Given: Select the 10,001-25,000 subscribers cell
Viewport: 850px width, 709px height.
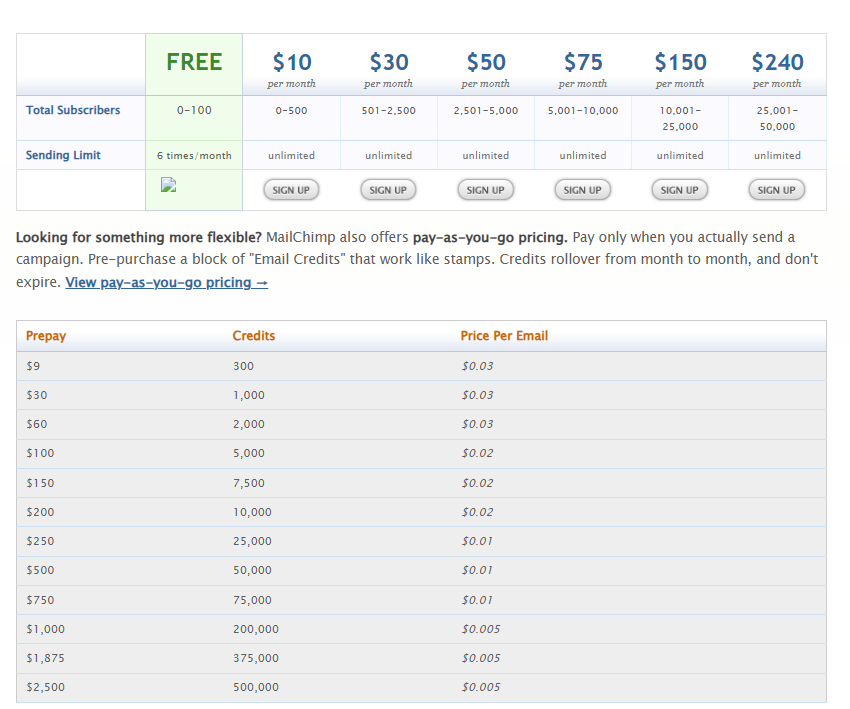Looking at the screenshot, I should click(680, 118).
